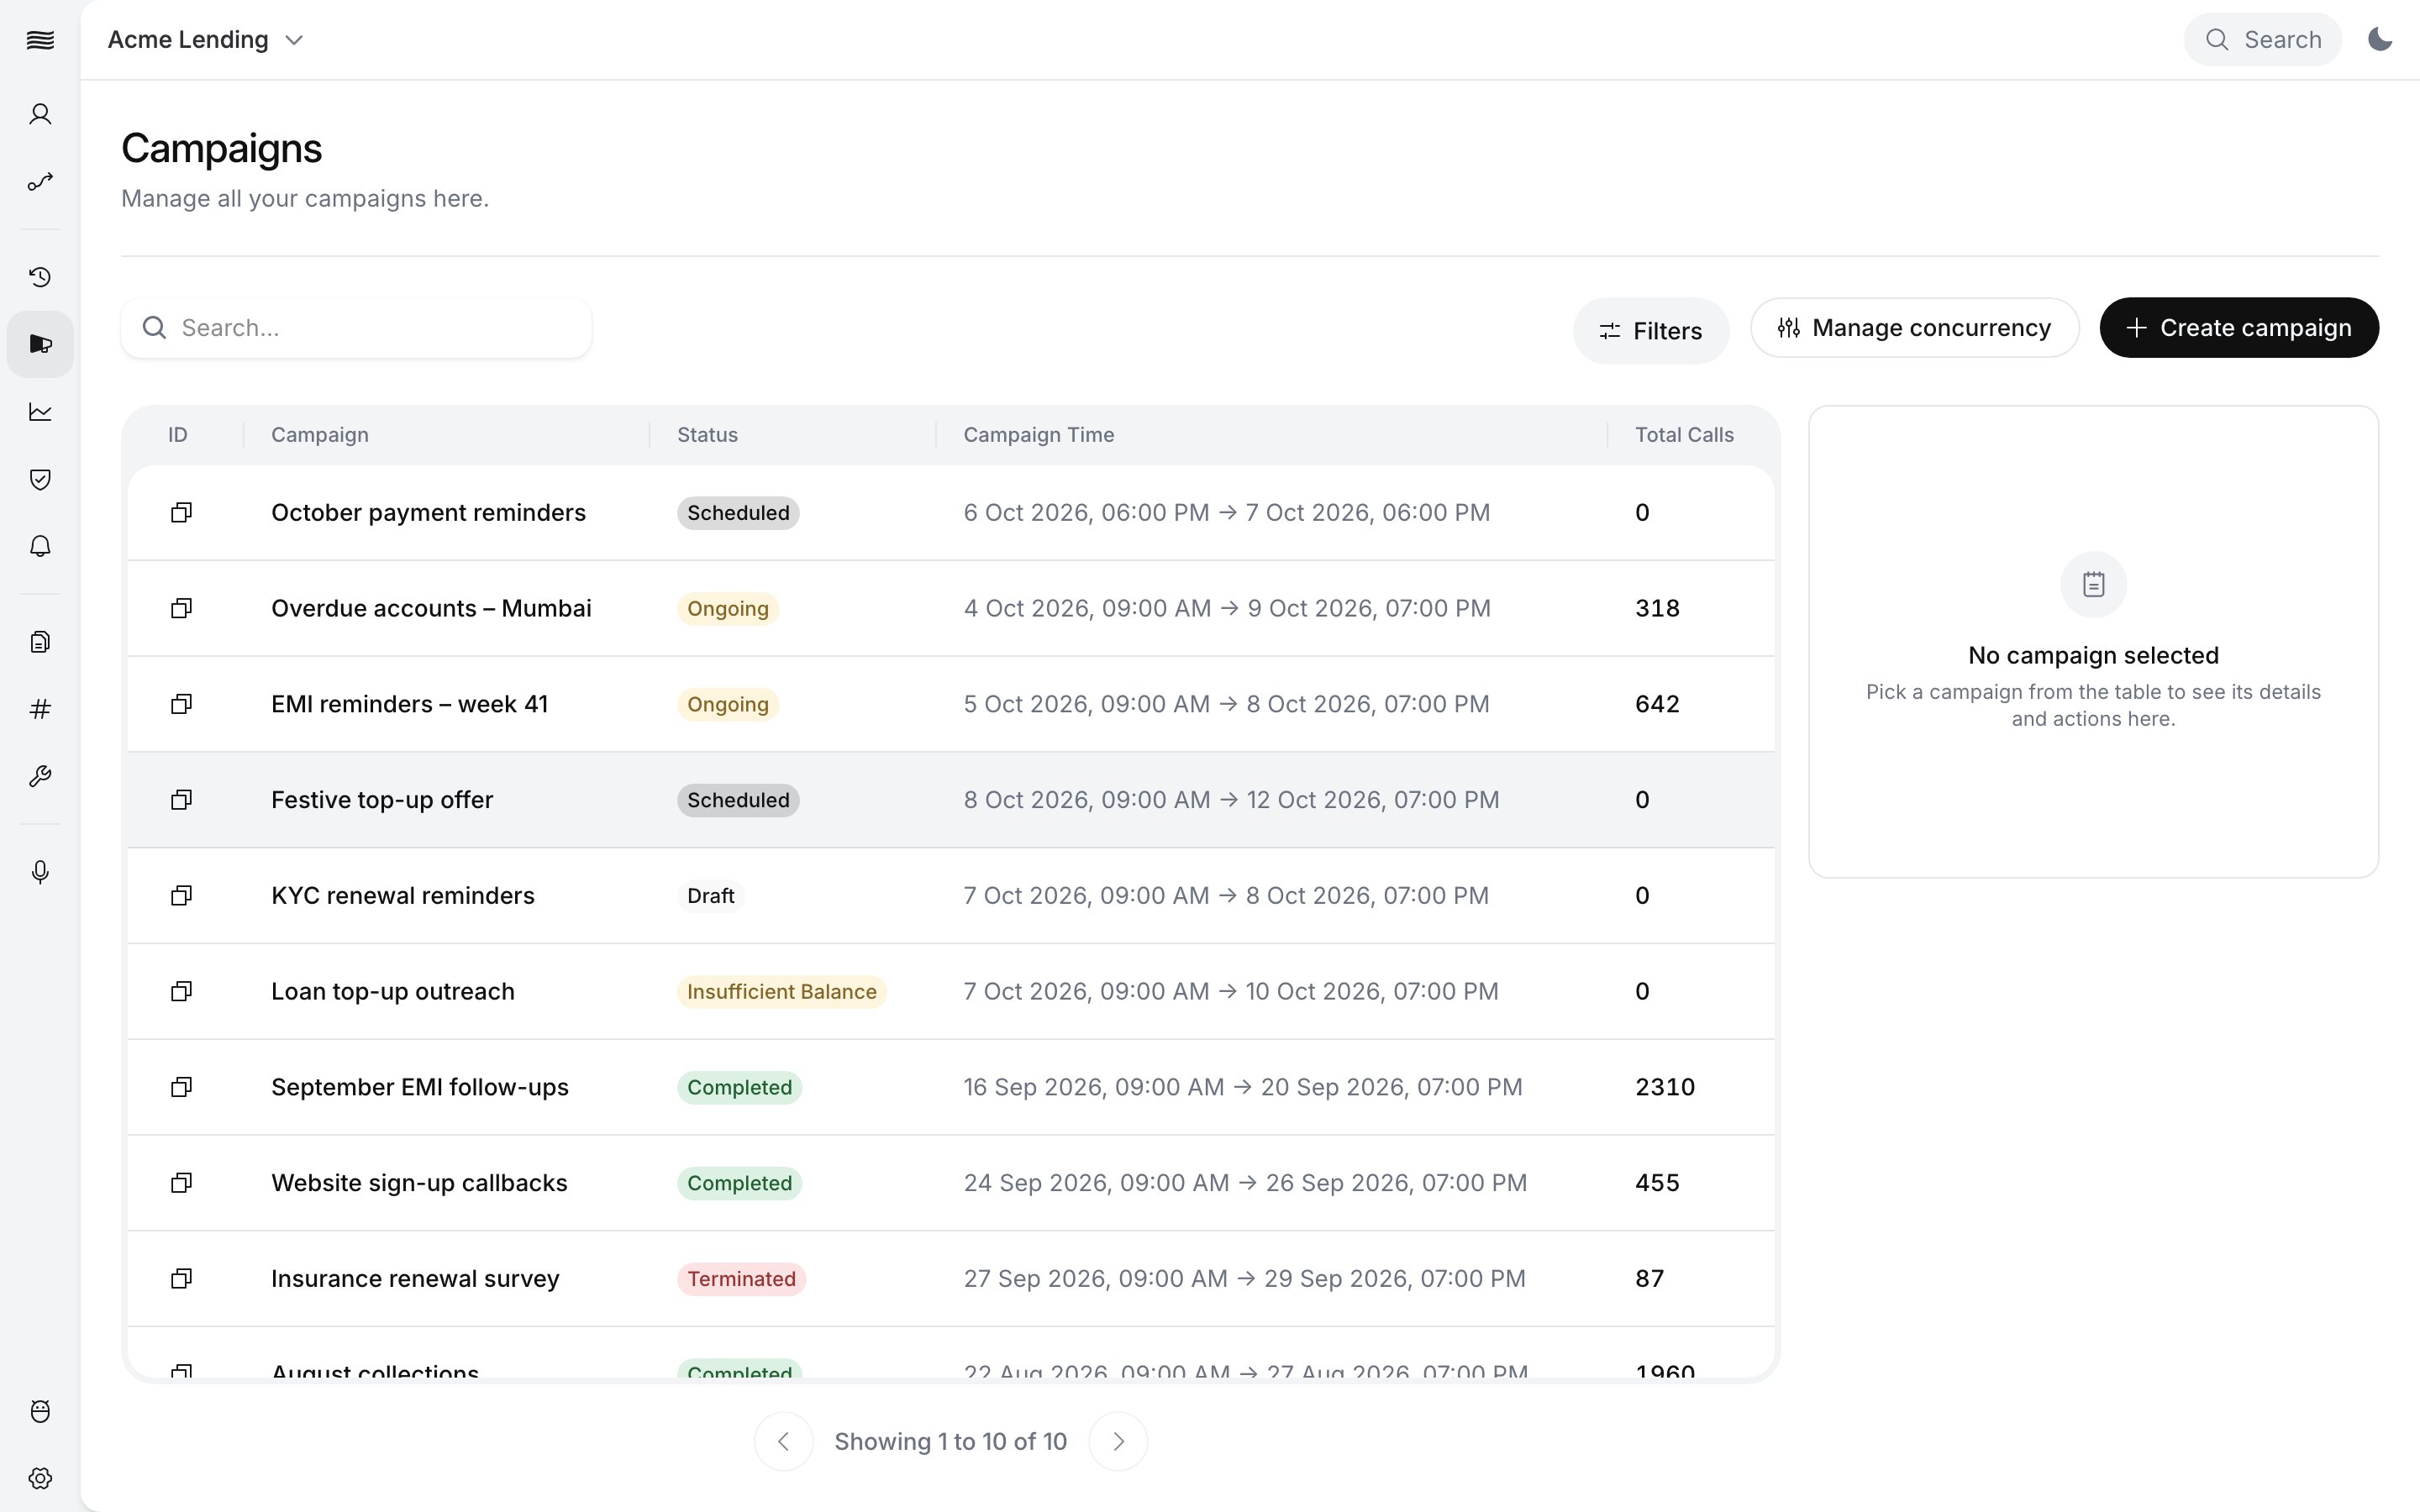This screenshot has width=2420, height=1512.
Task: Open the Filters options
Action: click(1651, 331)
